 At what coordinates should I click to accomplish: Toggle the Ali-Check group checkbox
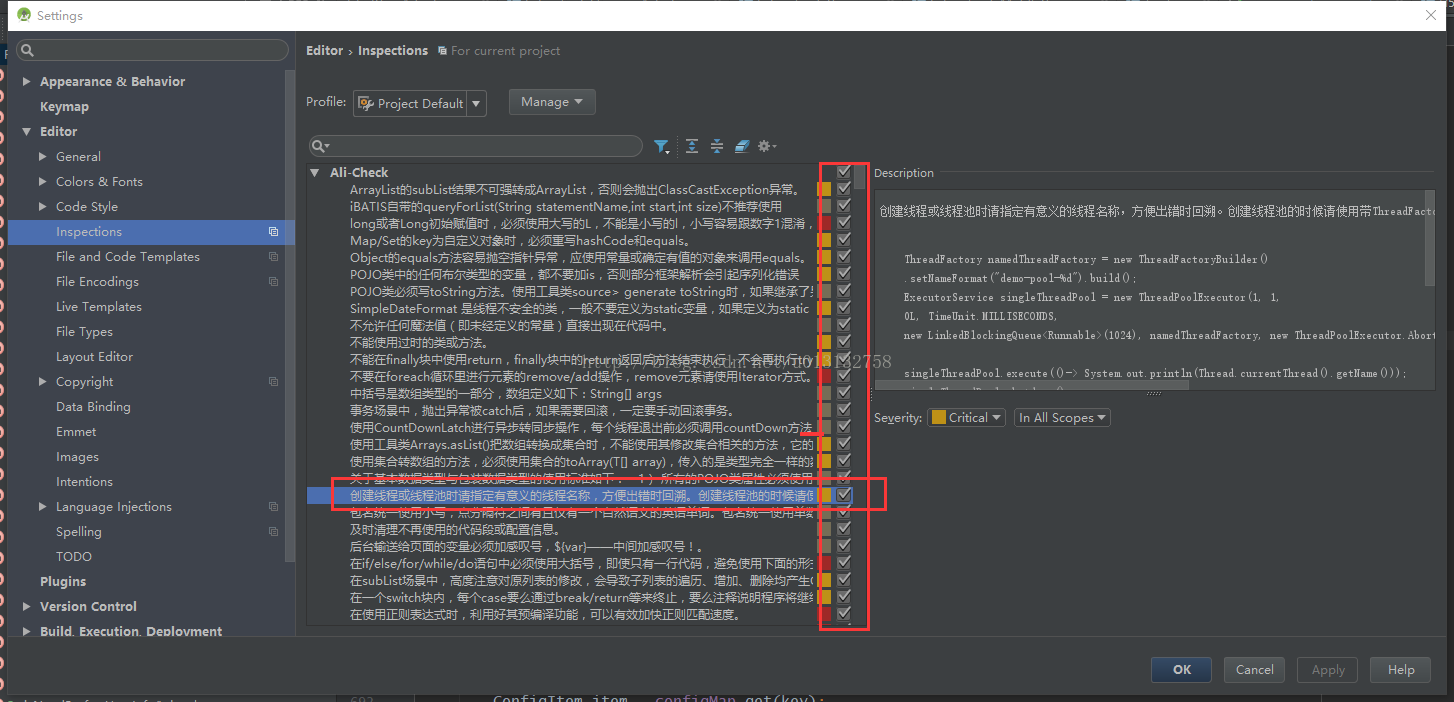844,172
